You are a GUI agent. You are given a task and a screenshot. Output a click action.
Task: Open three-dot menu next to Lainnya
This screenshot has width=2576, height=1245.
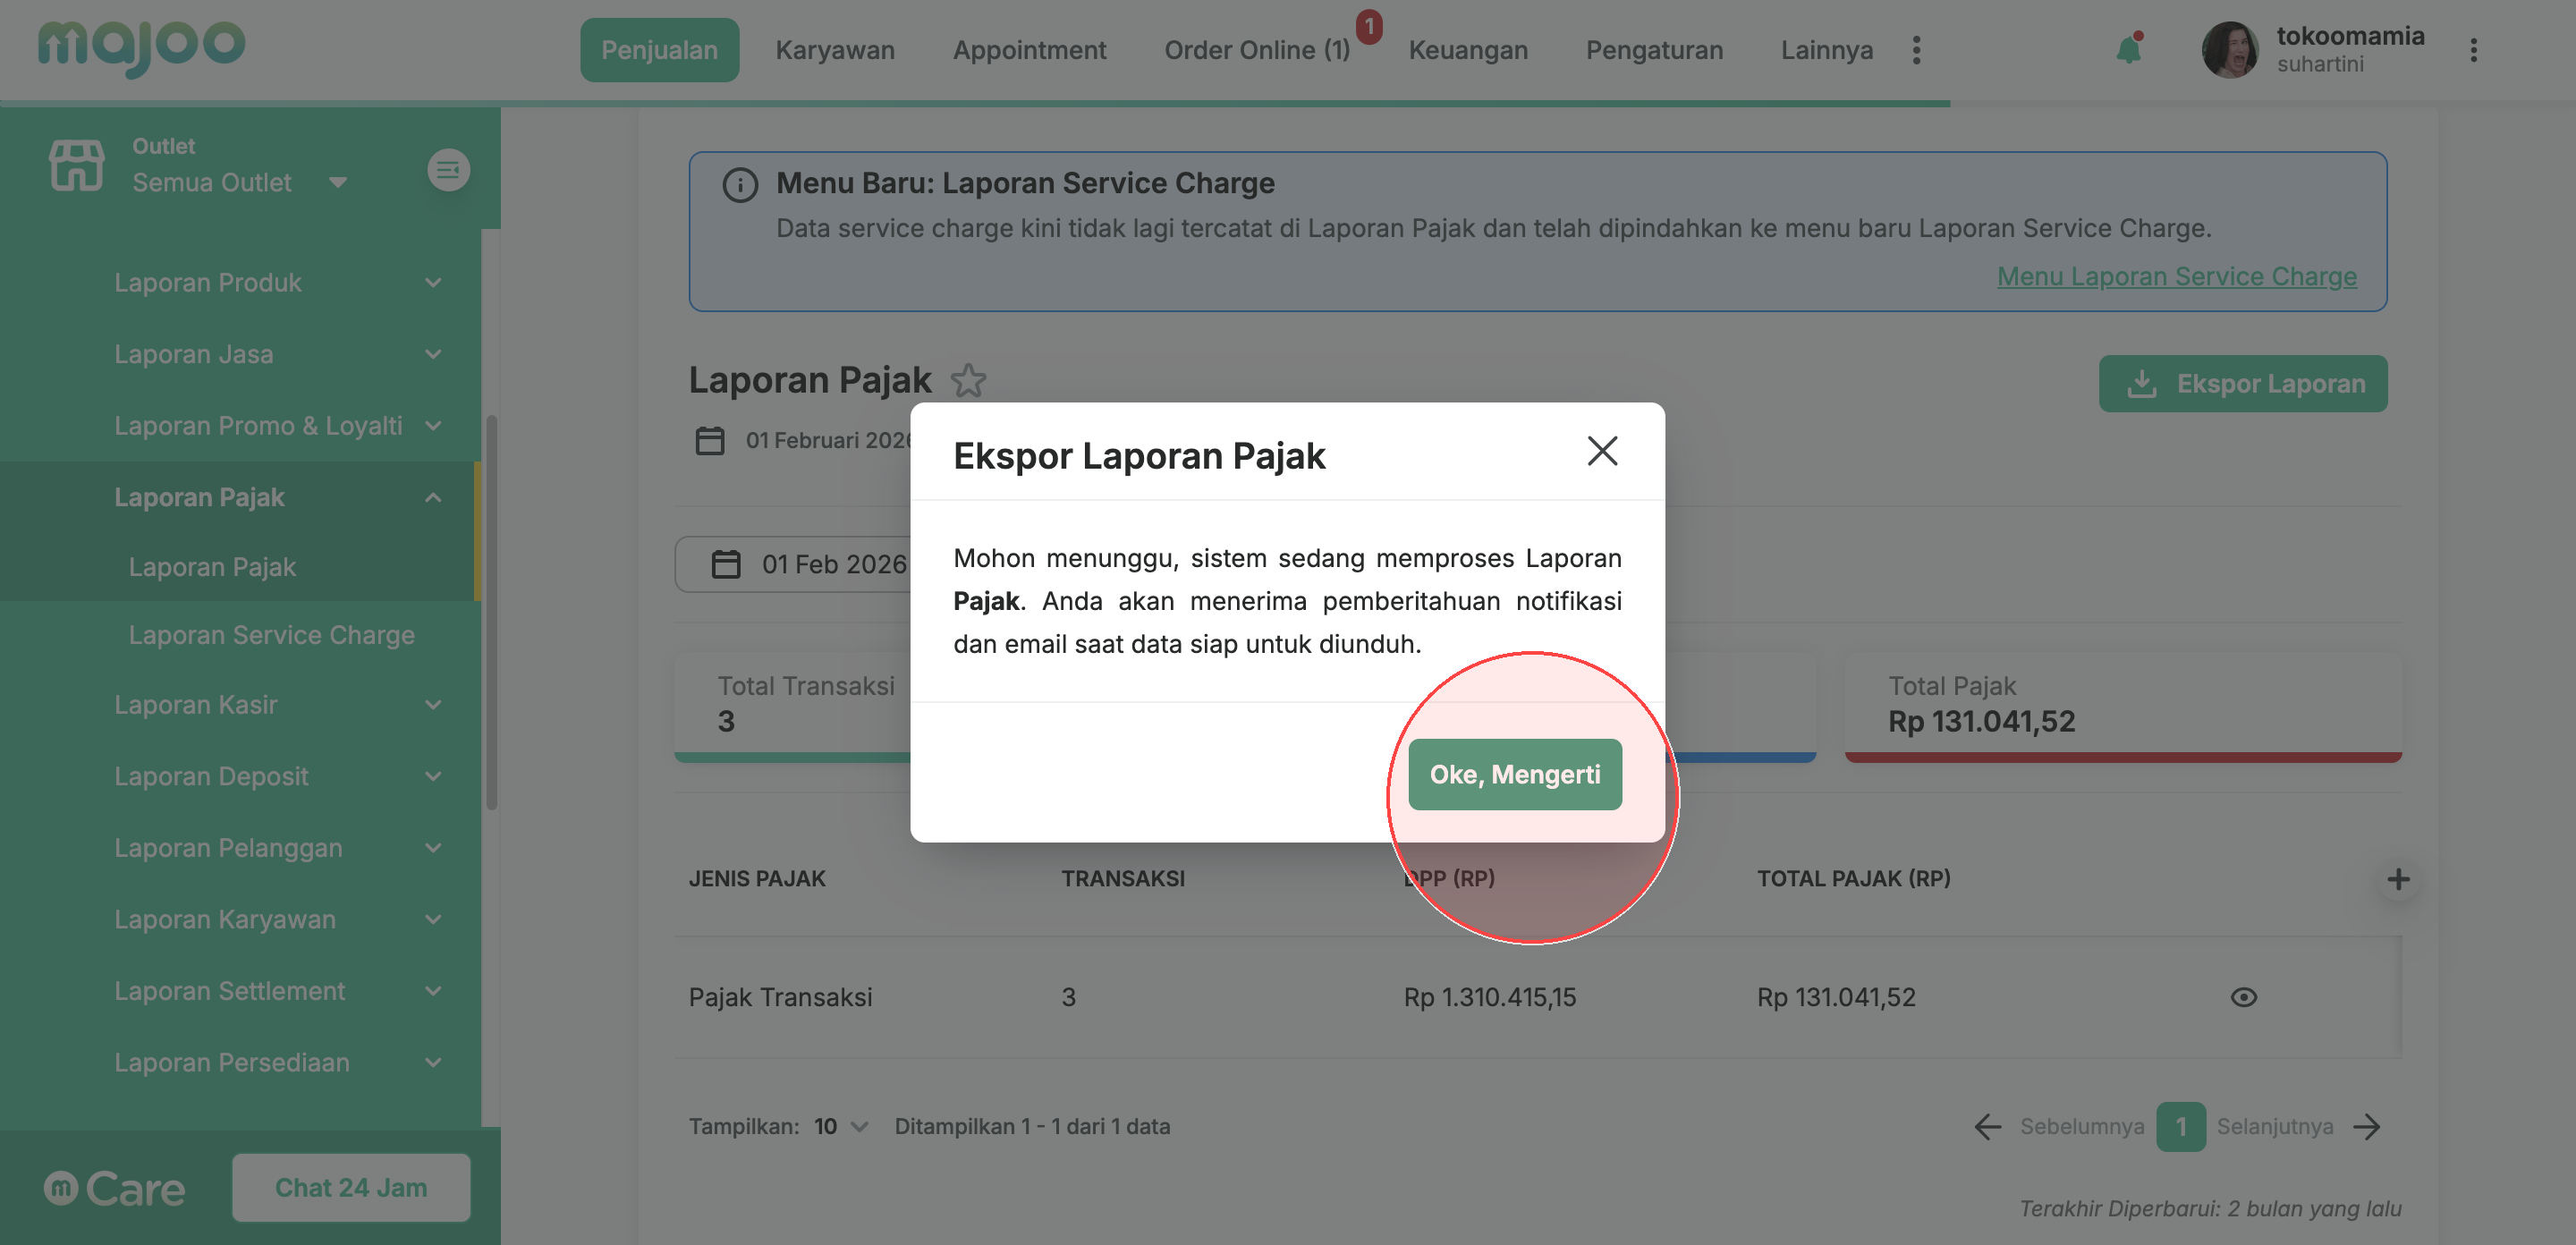pyautogui.click(x=1916, y=50)
